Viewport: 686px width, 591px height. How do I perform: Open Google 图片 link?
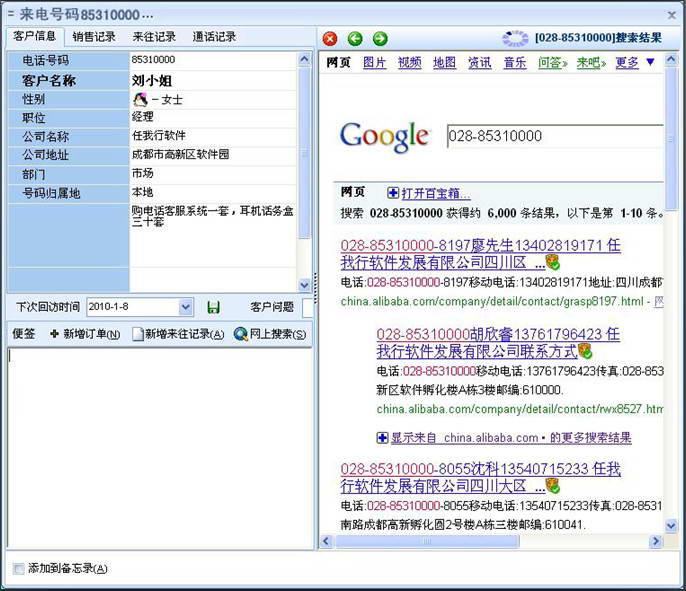tap(374, 63)
